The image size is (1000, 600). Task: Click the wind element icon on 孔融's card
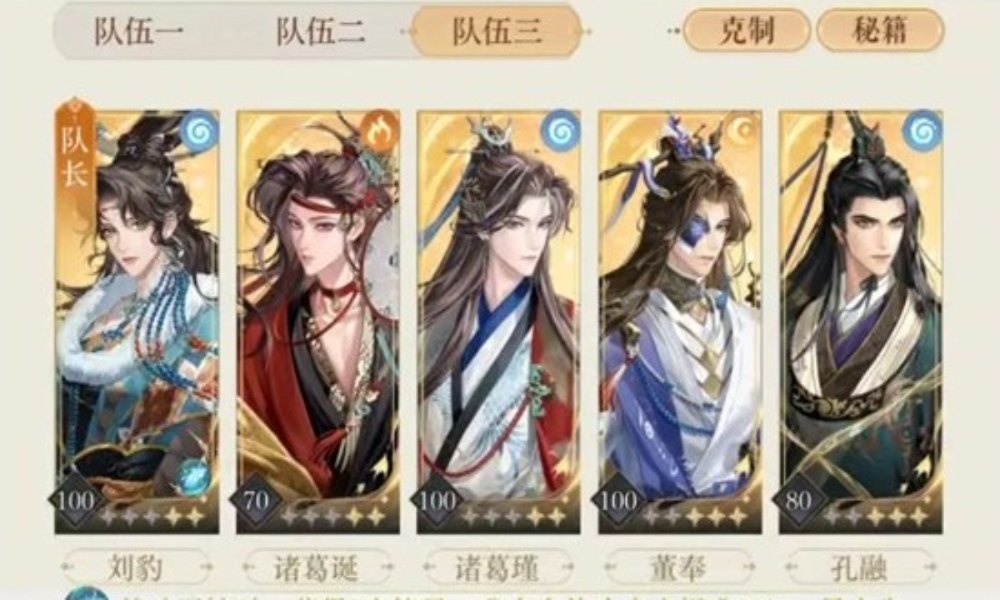coord(922,132)
